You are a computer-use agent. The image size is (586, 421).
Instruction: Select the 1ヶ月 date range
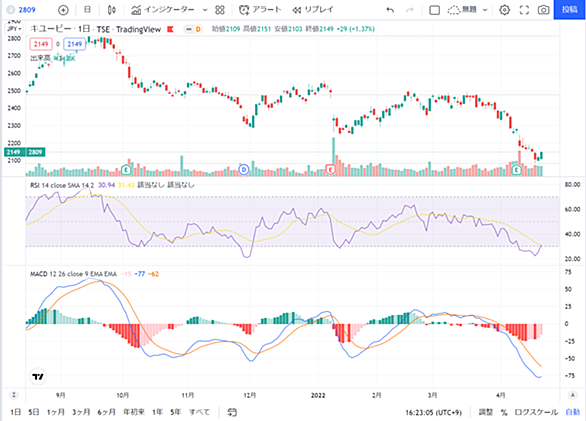[x=56, y=412]
